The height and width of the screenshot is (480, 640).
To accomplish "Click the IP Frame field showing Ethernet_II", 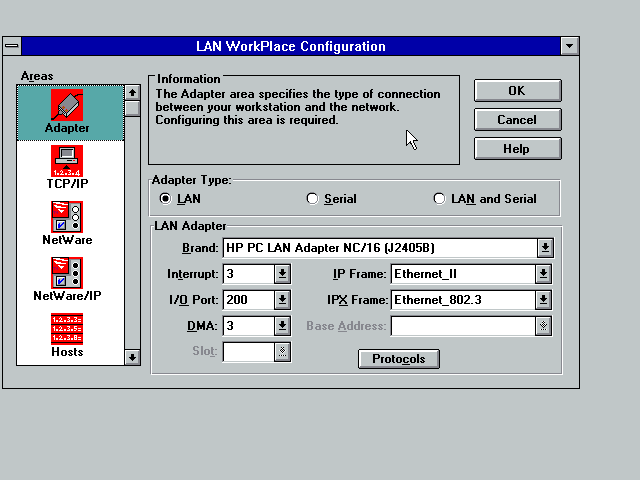I will [x=463, y=274].
